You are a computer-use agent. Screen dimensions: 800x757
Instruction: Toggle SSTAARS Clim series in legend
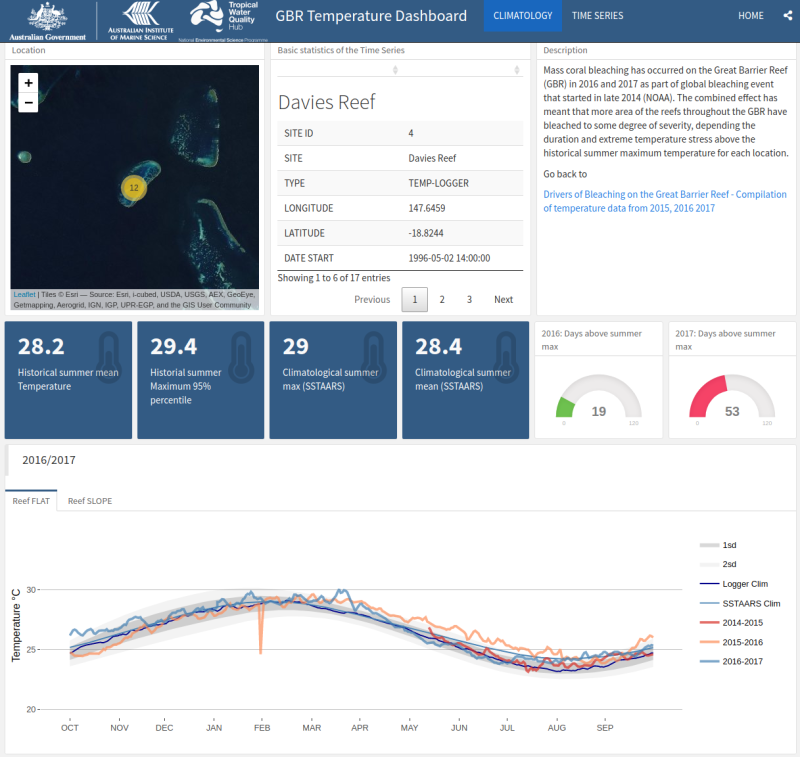[x=740, y=603]
